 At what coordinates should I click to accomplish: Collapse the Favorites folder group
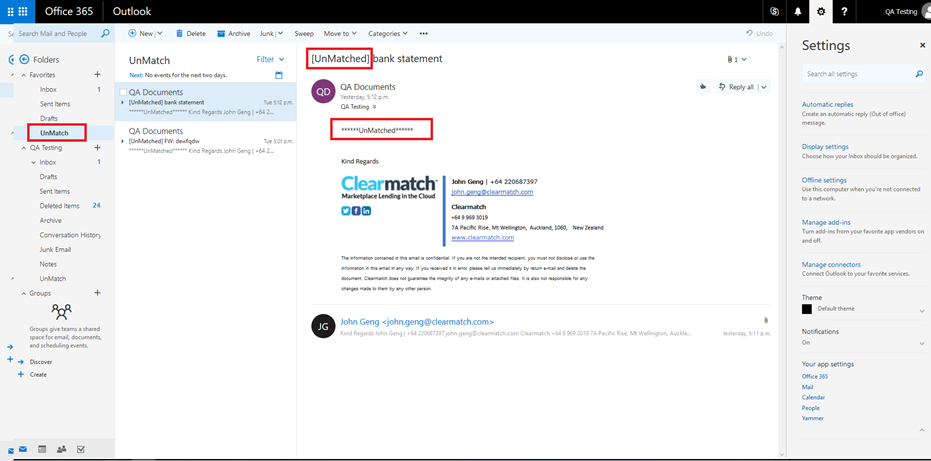[24, 75]
